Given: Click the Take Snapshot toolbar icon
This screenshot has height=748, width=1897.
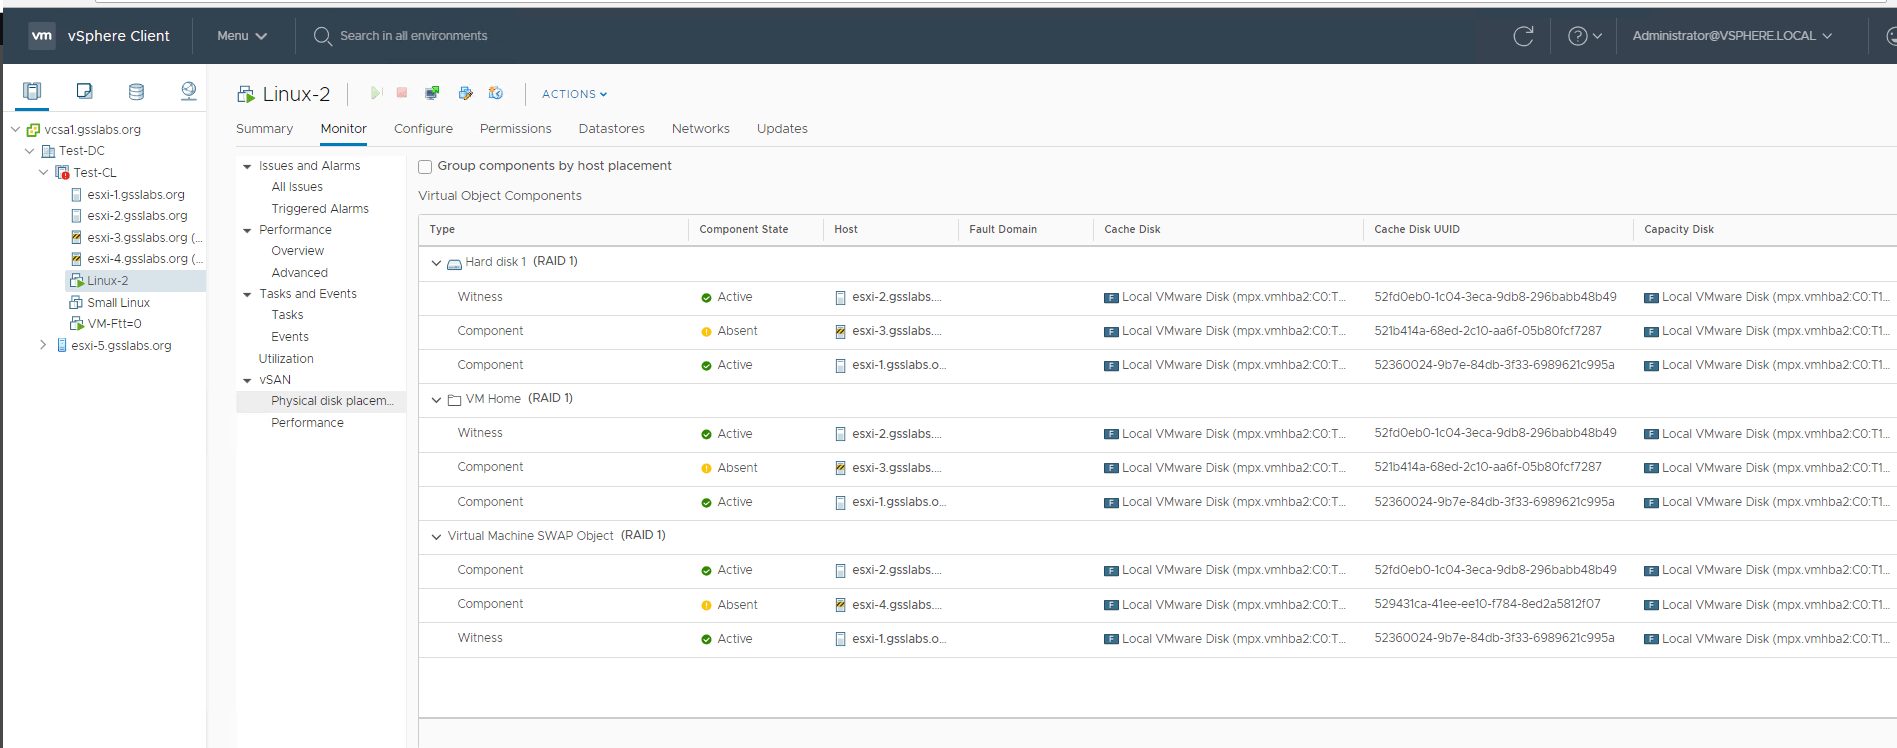Looking at the screenshot, I should (496, 93).
